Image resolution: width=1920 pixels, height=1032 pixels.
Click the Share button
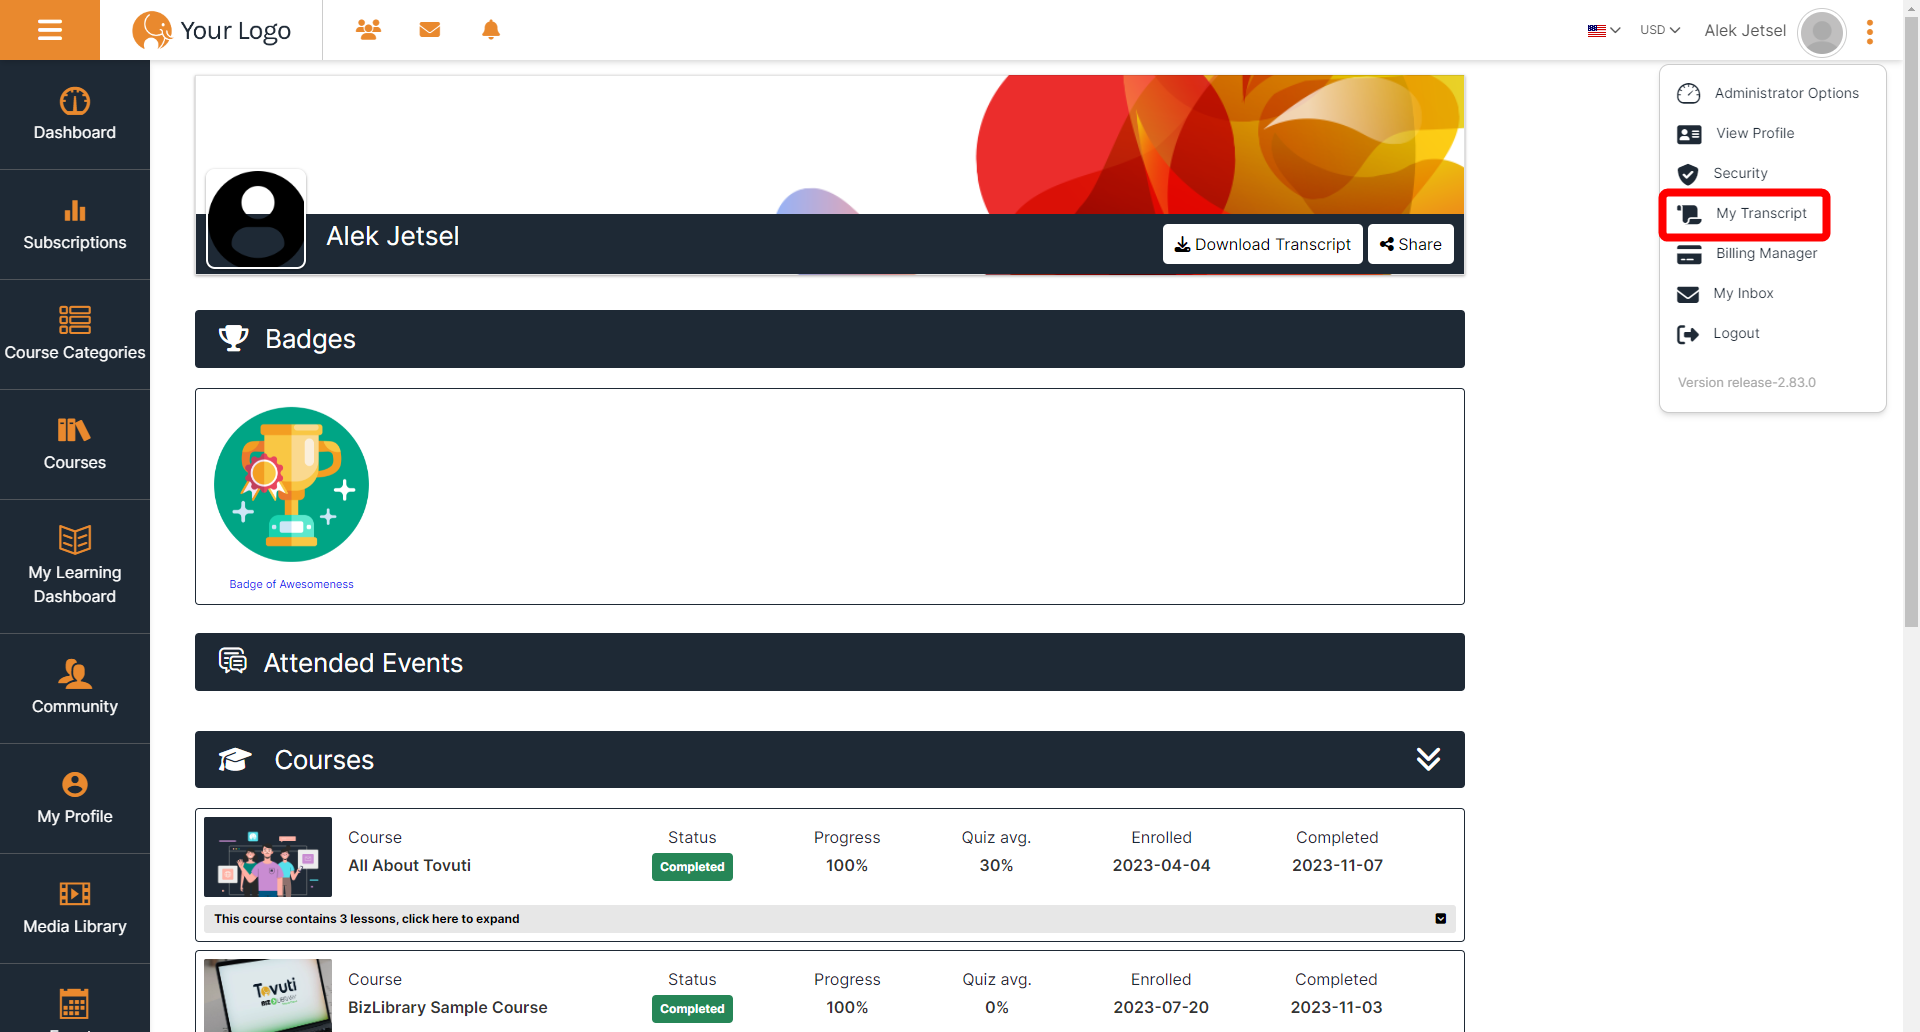pos(1410,244)
